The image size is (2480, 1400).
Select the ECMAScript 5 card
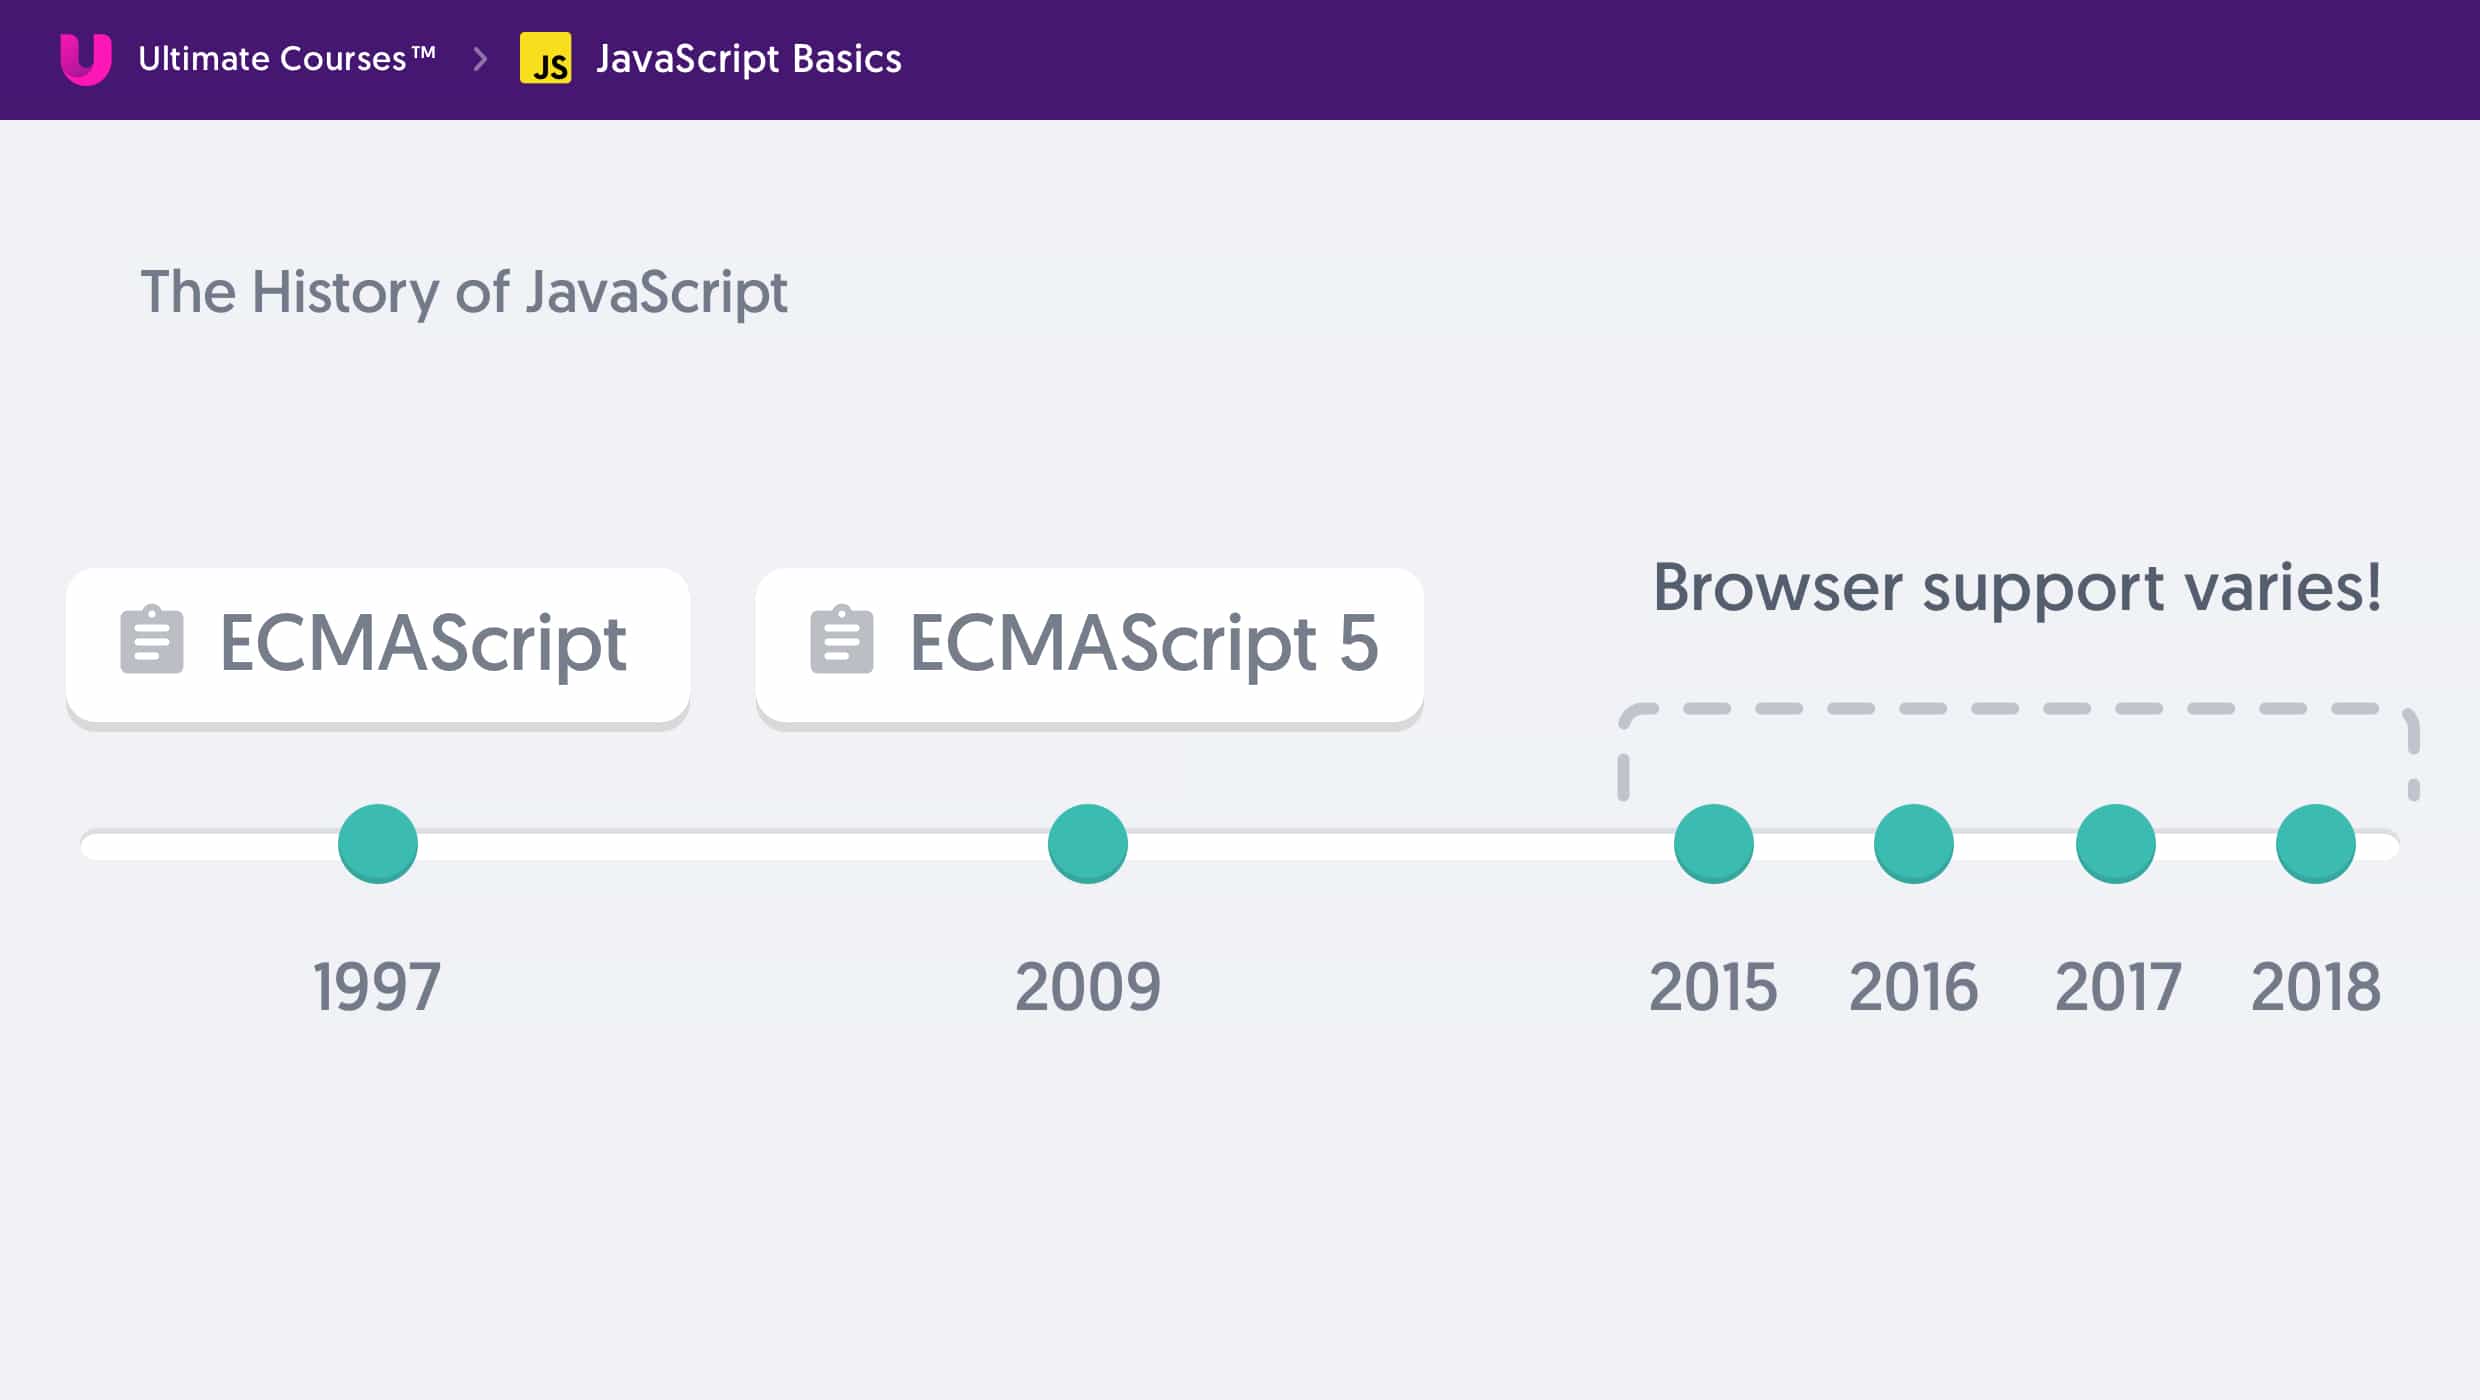click(x=1089, y=645)
